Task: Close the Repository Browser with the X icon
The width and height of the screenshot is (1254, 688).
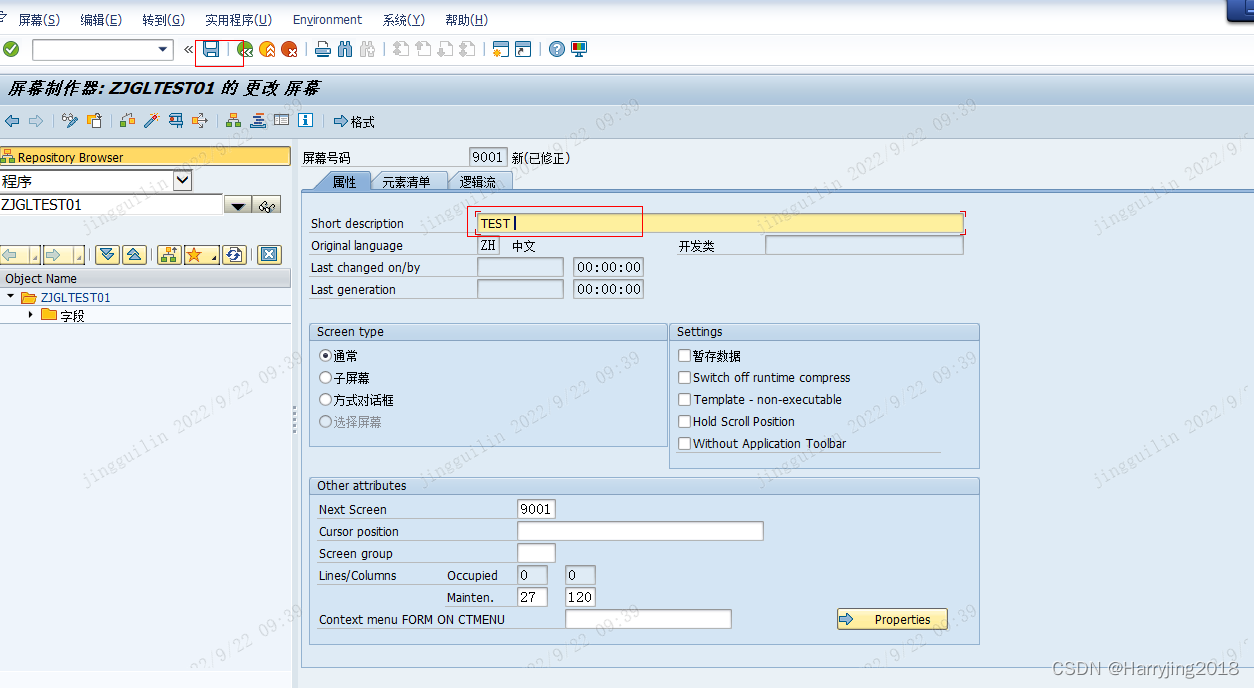Action: click(270, 255)
